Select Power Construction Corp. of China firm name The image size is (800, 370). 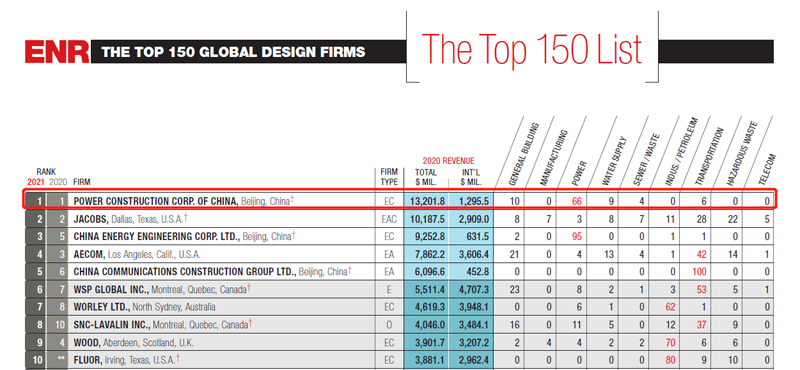156,201
